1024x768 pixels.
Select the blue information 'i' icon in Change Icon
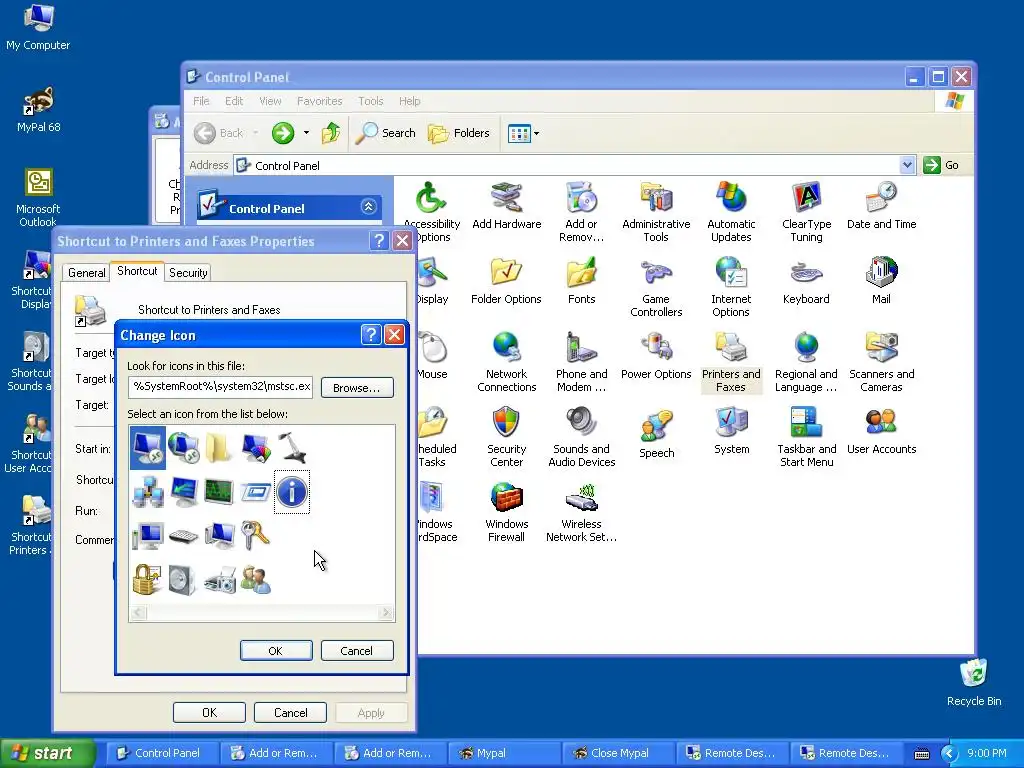291,492
